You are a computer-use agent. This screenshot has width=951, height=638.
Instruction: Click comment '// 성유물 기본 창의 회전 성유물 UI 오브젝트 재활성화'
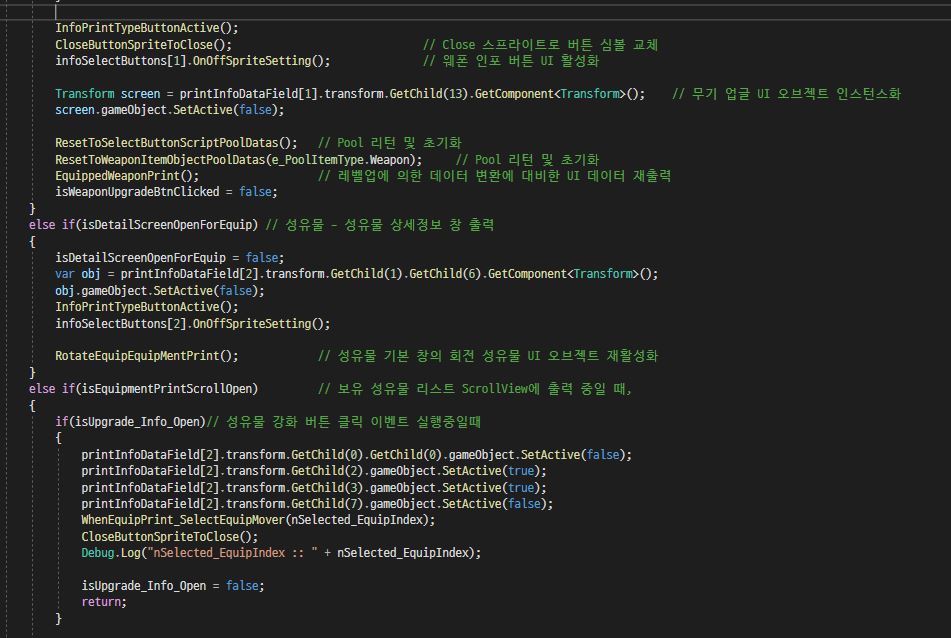pyautogui.click(x=488, y=356)
